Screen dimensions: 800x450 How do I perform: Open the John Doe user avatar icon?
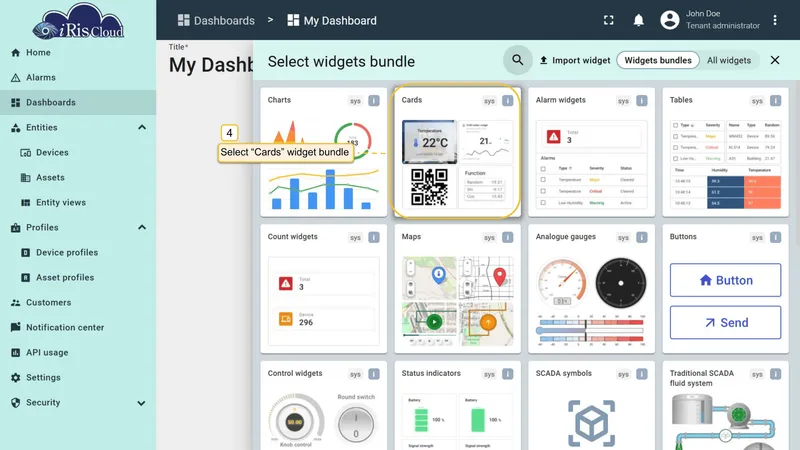pos(669,20)
